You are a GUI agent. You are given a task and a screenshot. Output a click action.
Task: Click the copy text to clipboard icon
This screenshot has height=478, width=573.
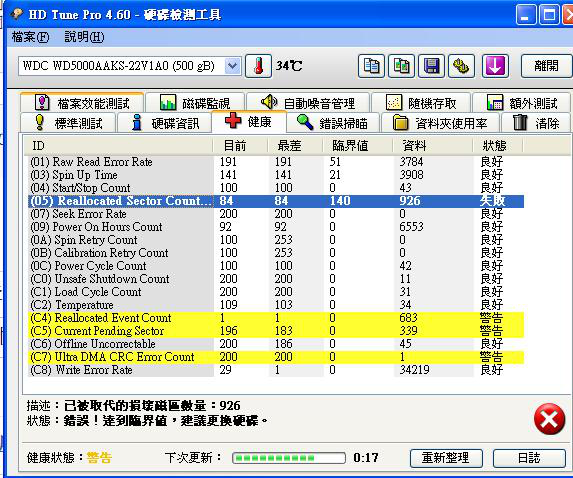point(371,66)
